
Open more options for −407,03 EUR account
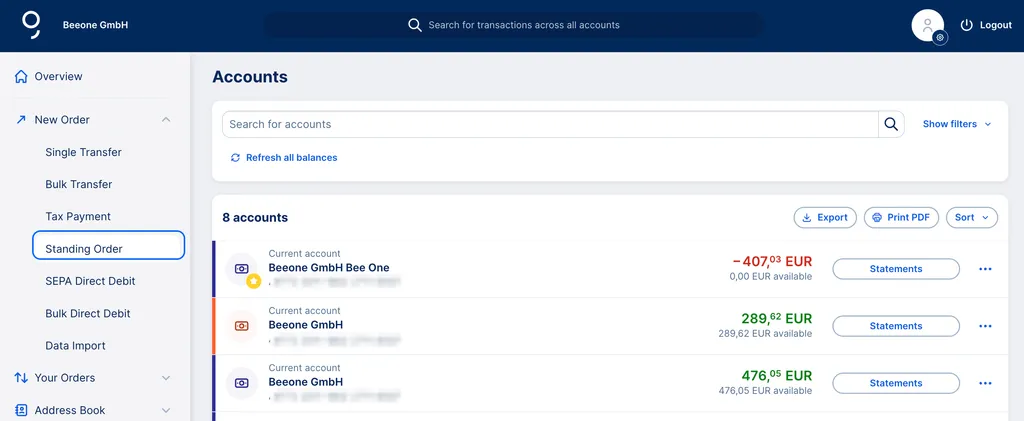985,269
